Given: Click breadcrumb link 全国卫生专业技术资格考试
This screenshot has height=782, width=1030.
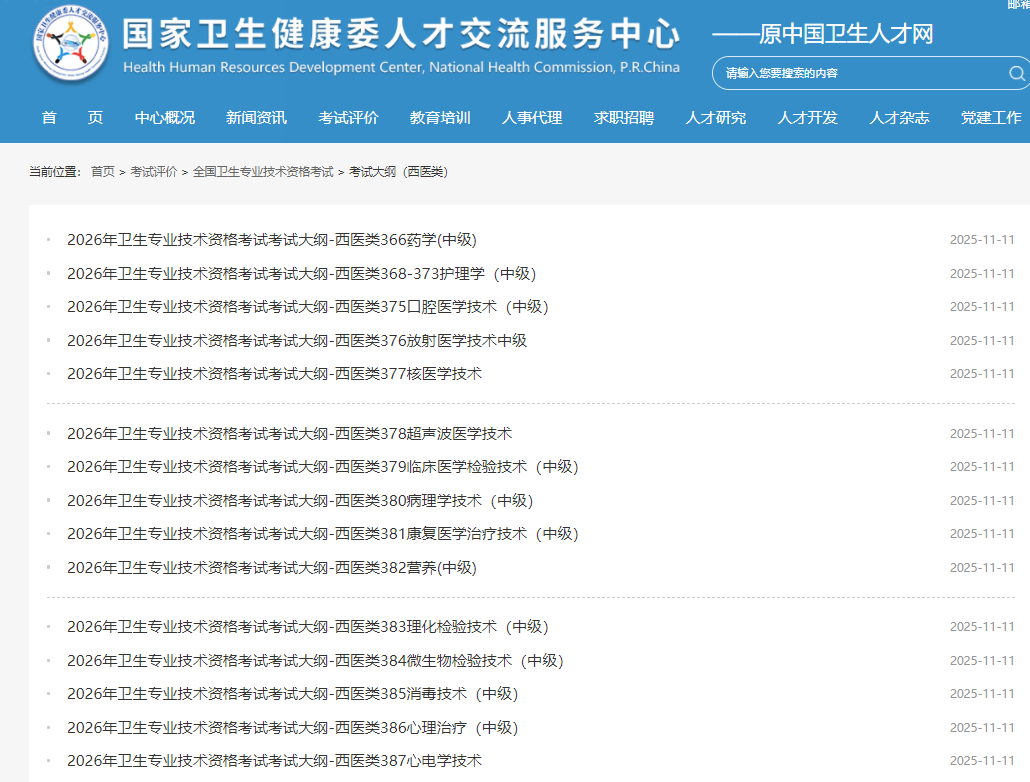Looking at the screenshot, I should [x=263, y=172].
